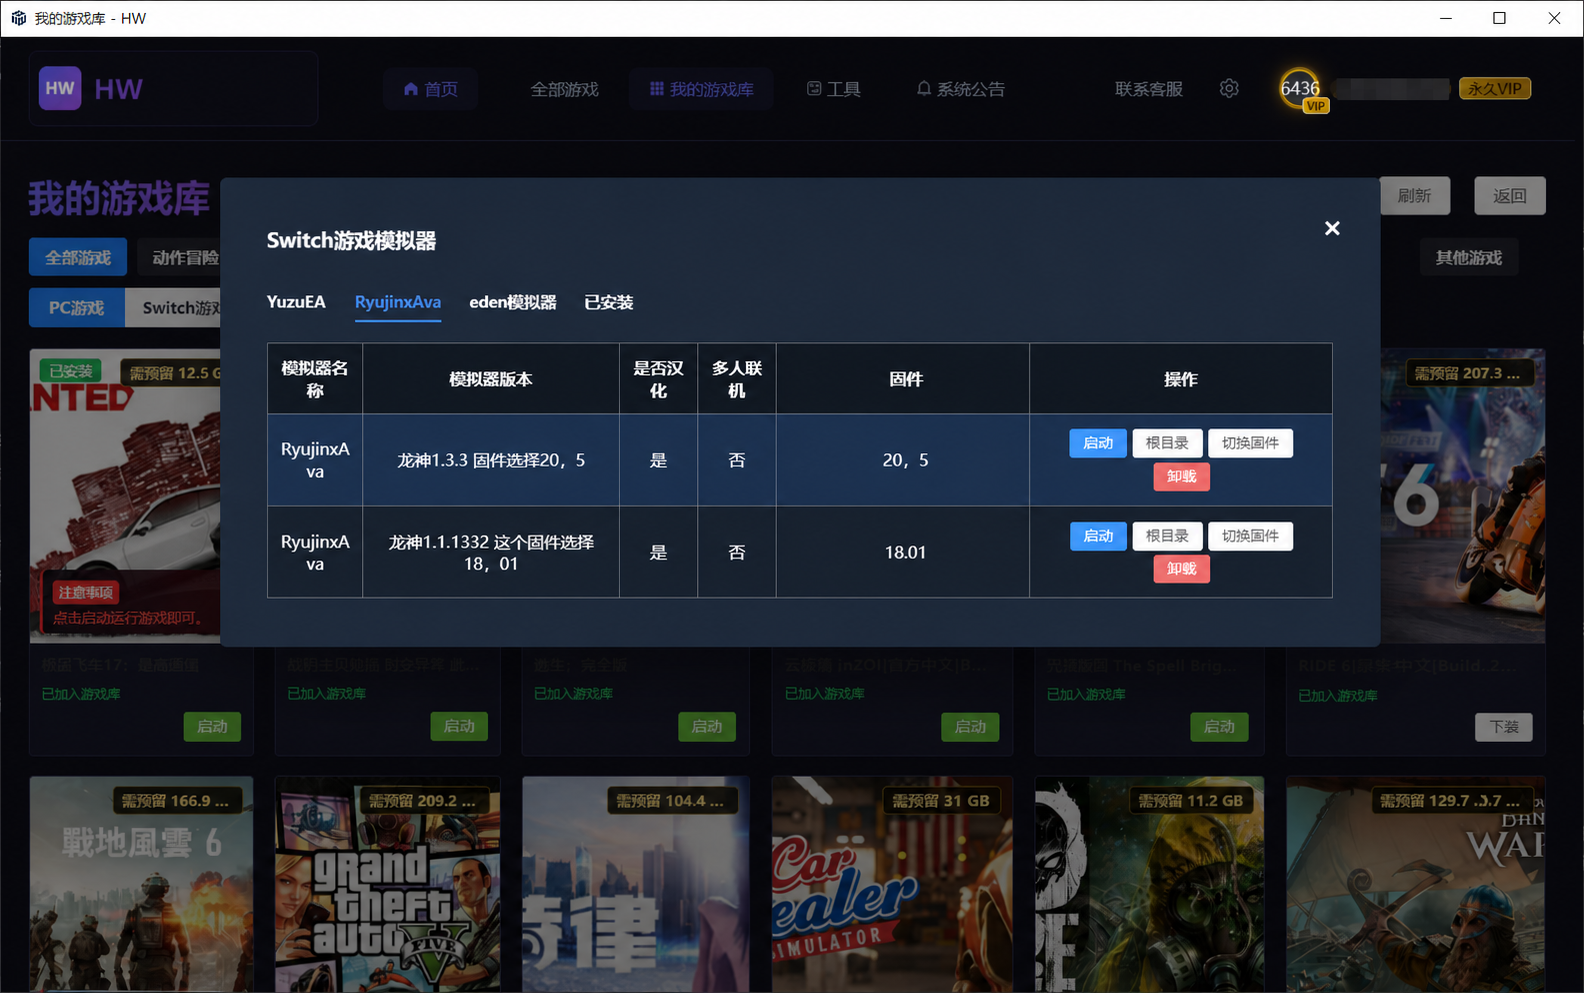This screenshot has width=1584, height=993.
Task: Close the Switch emulator dialog
Action: (1332, 229)
